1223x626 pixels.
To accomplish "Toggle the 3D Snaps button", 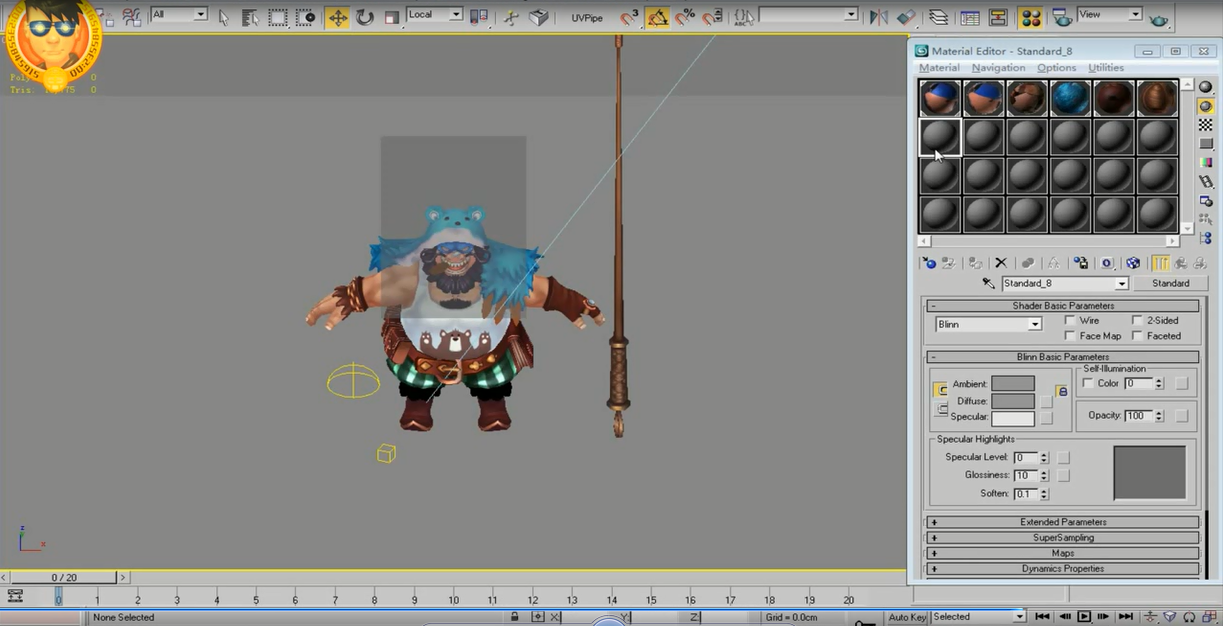I will pyautogui.click(x=629, y=17).
